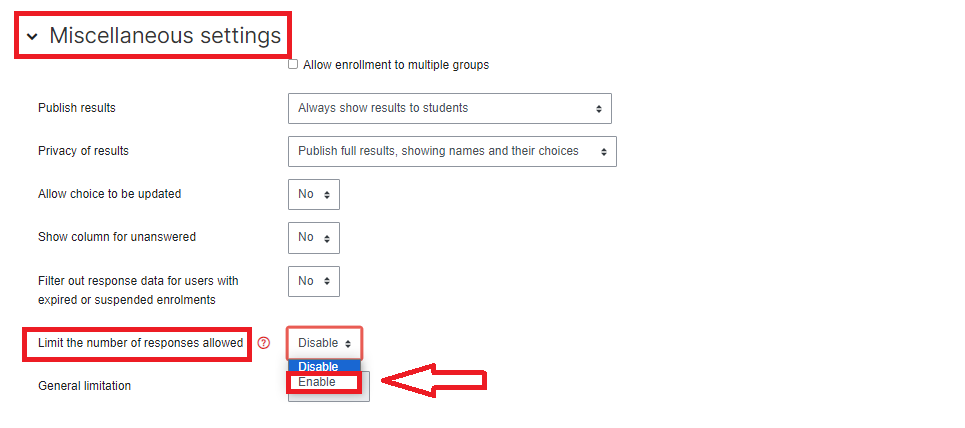Open the Allow choice to be updated dropdown
The height and width of the screenshot is (428, 965).
pos(313,194)
